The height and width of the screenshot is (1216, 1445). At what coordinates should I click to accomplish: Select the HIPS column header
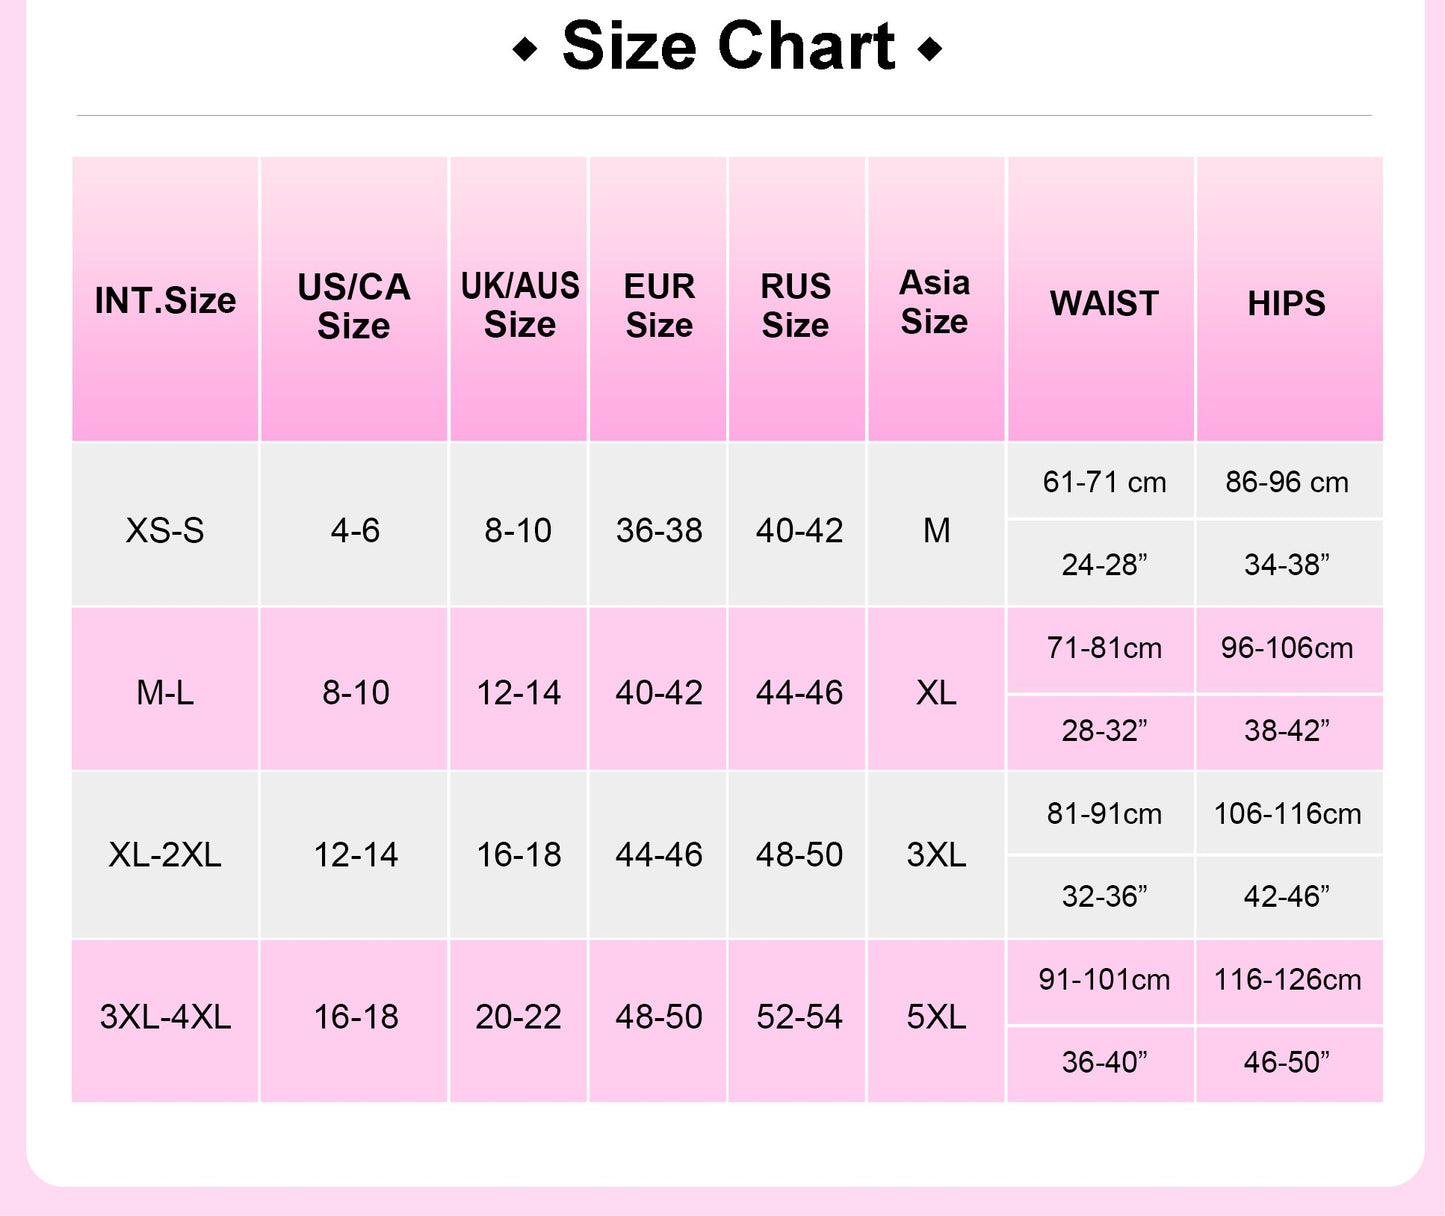pyautogui.click(x=1287, y=303)
